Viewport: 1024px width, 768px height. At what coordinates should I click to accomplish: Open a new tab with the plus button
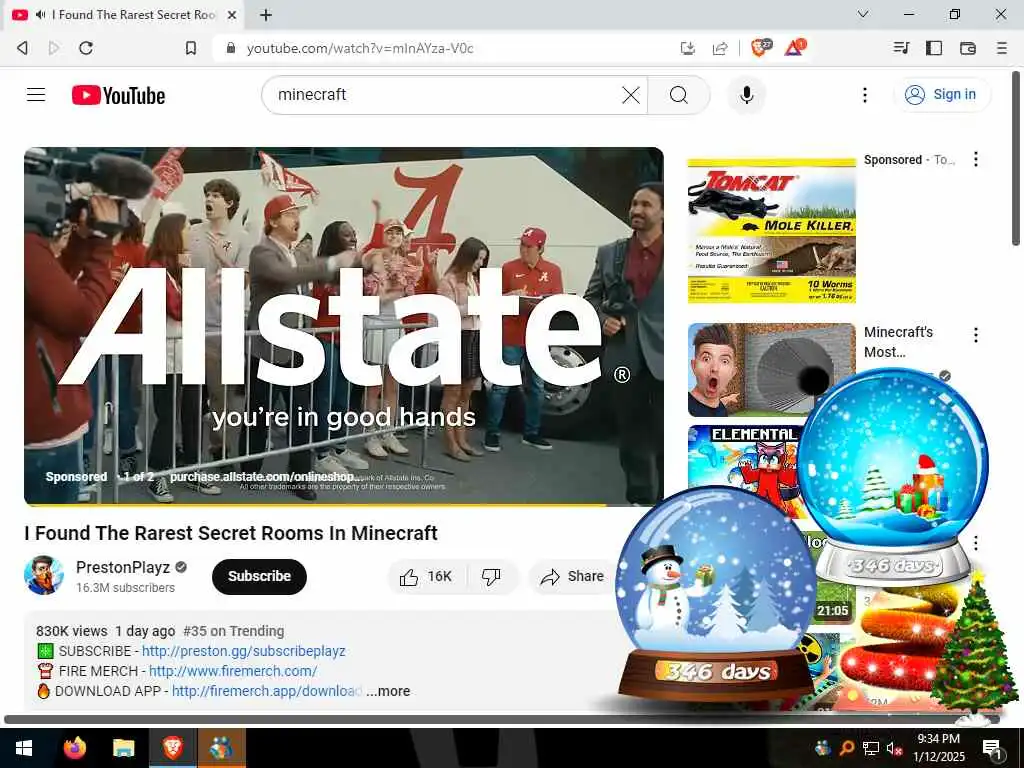coord(266,14)
